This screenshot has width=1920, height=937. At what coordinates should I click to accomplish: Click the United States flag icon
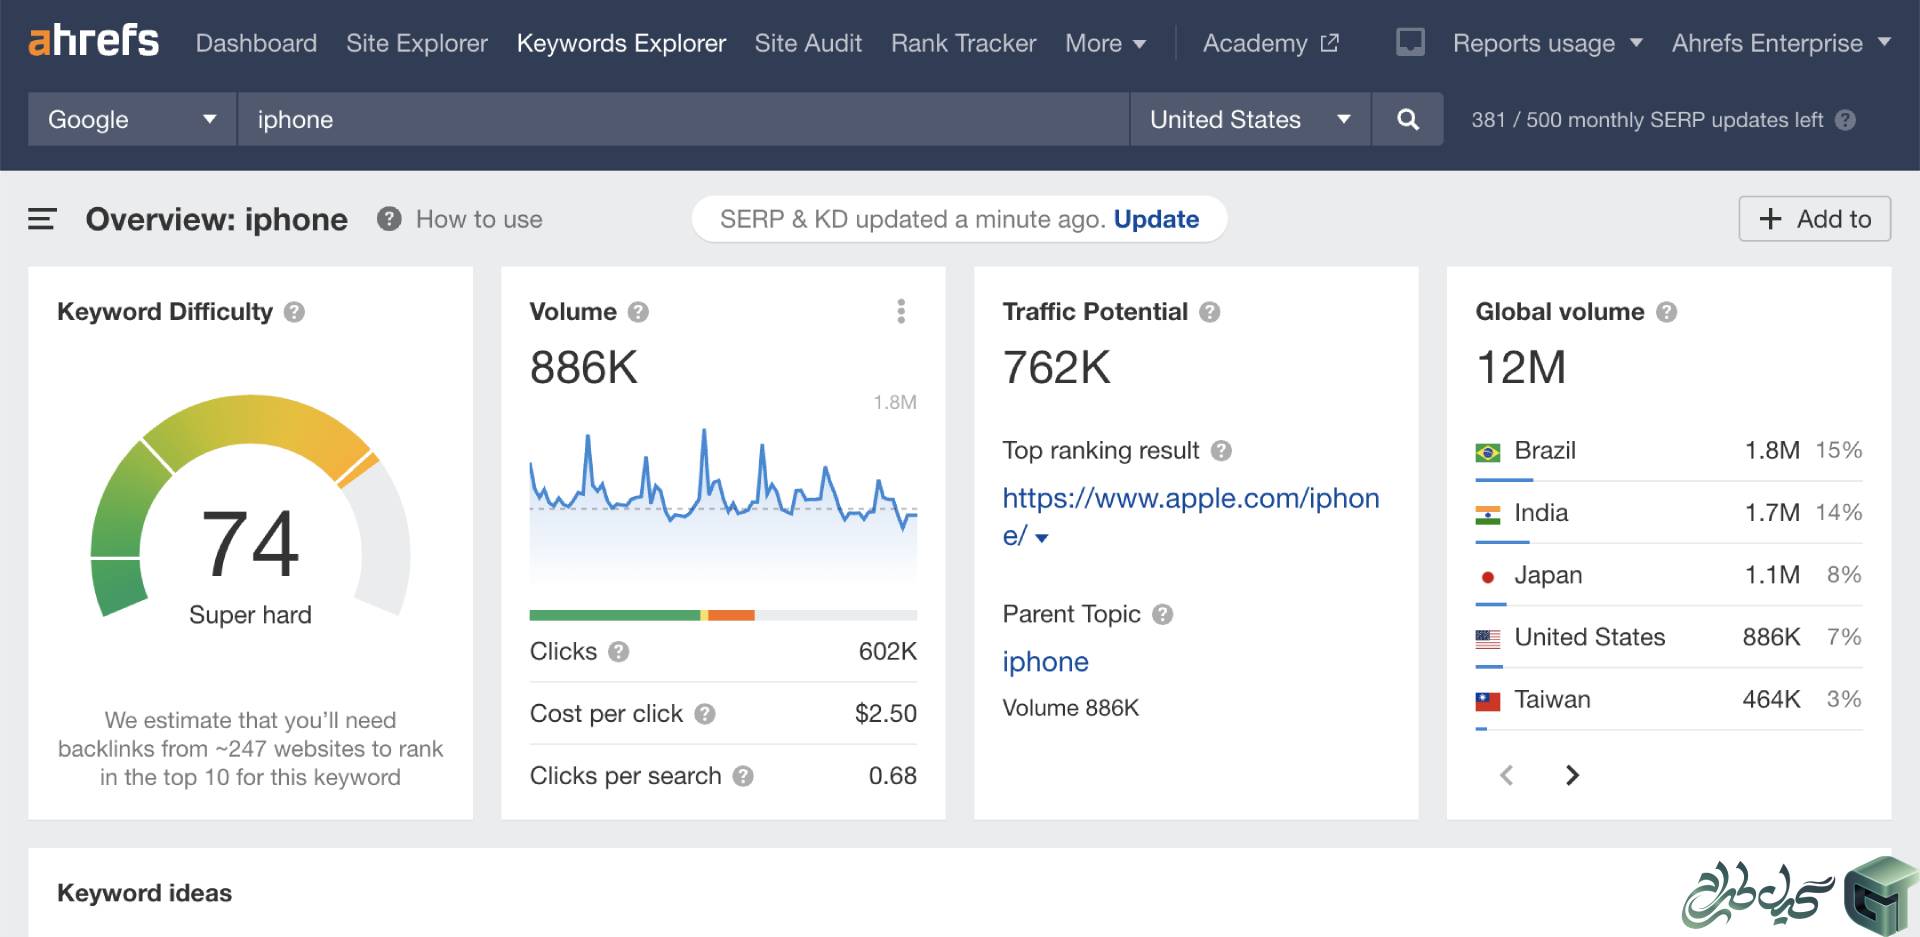(1488, 639)
